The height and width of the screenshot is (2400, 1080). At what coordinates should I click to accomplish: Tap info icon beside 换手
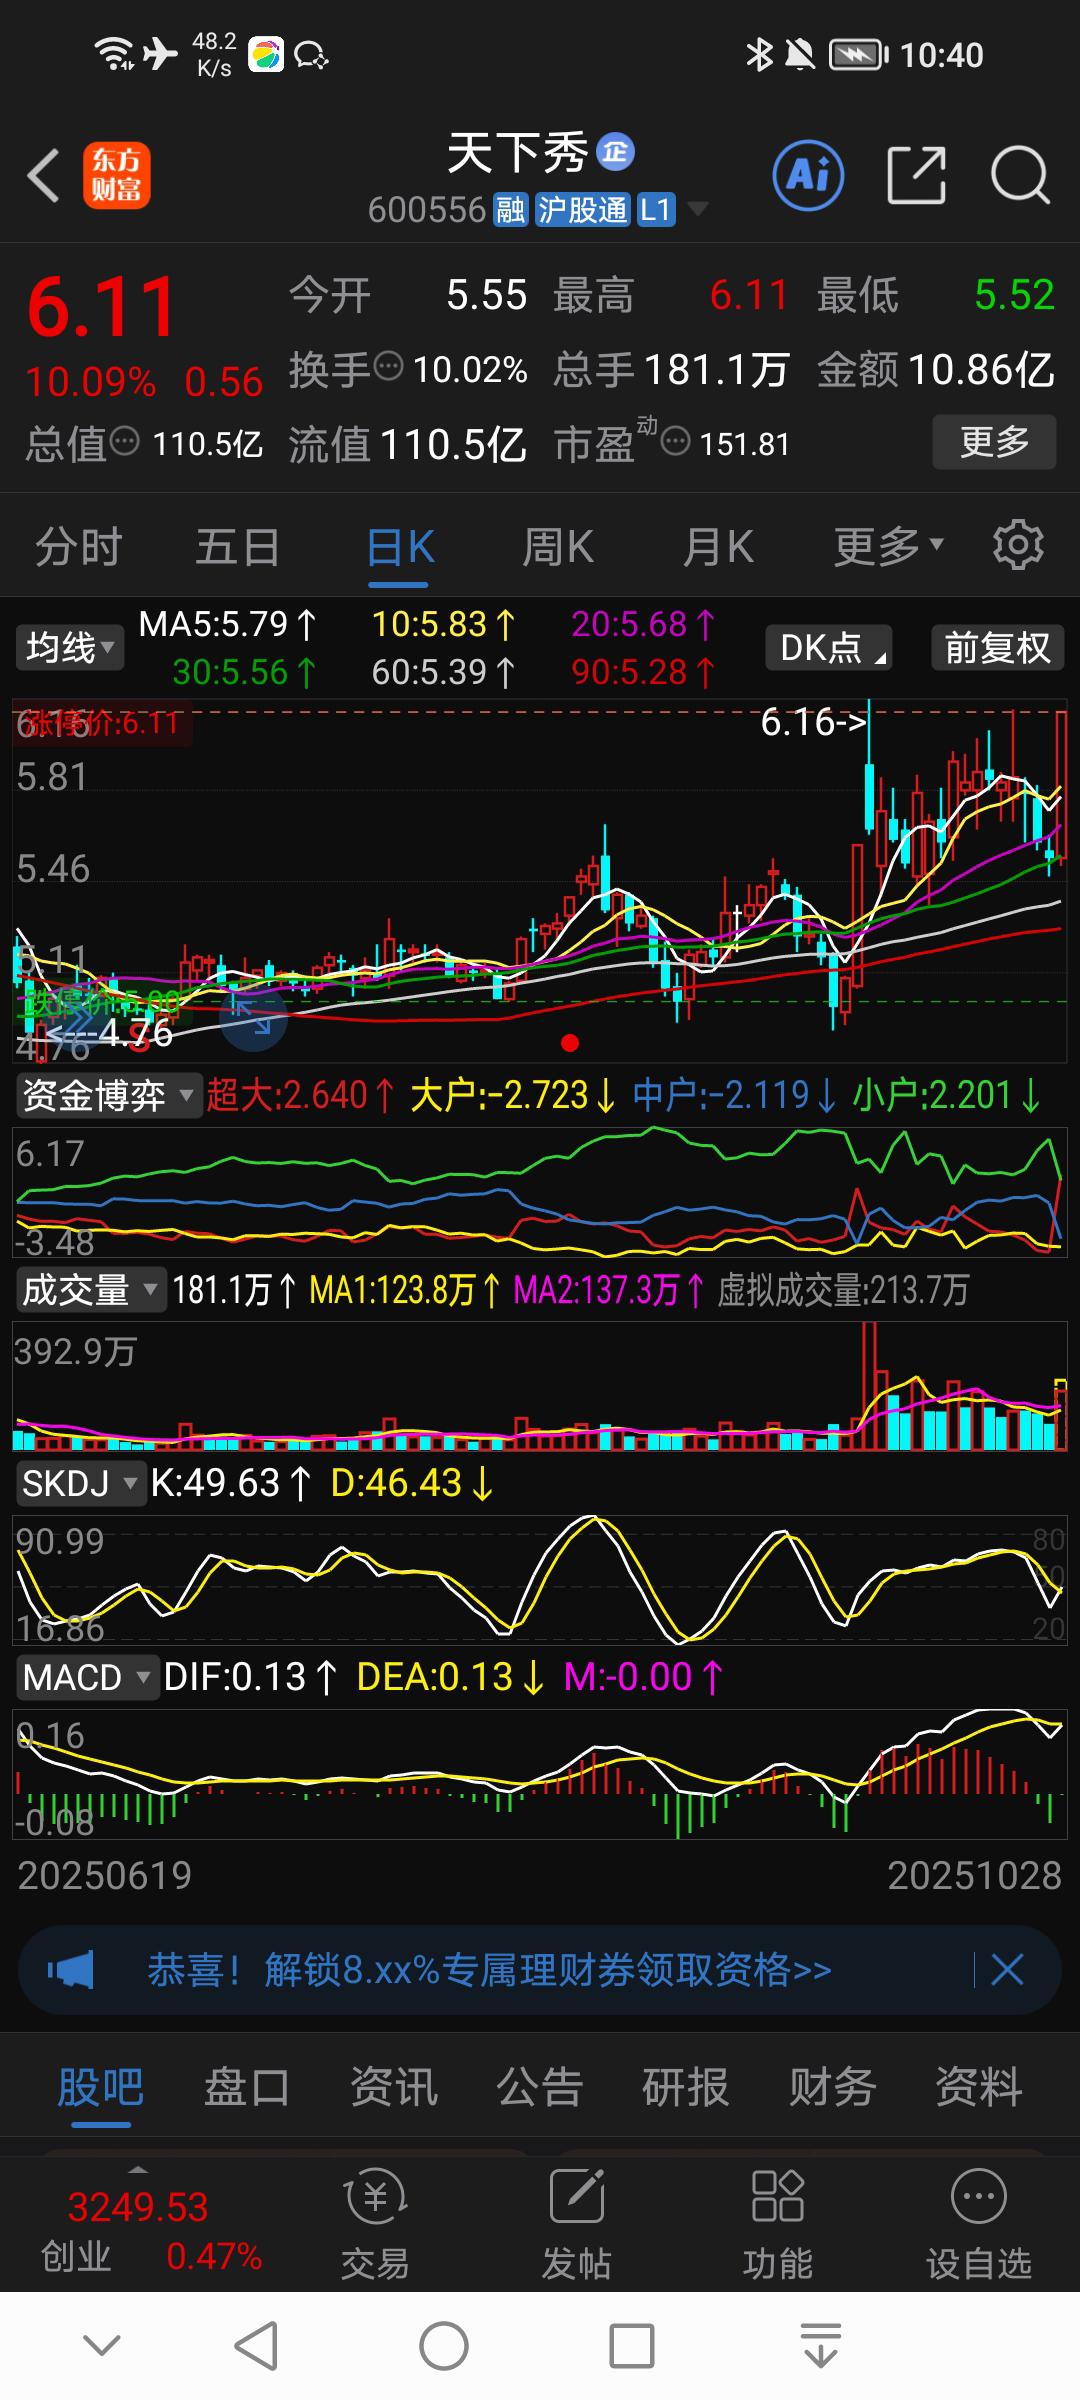[388, 366]
